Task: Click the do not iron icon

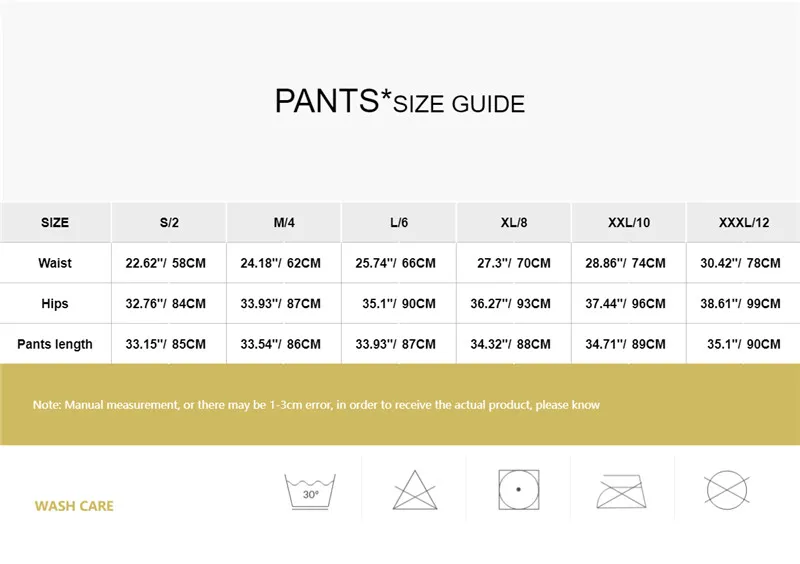Action: point(621,491)
